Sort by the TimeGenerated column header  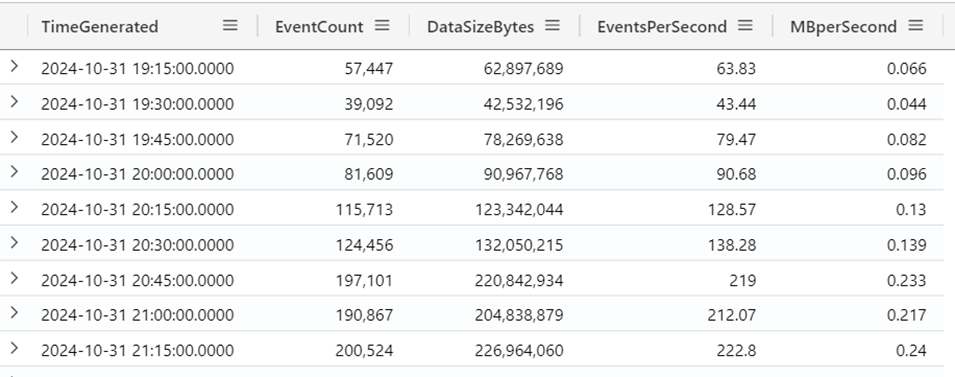click(x=100, y=27)
